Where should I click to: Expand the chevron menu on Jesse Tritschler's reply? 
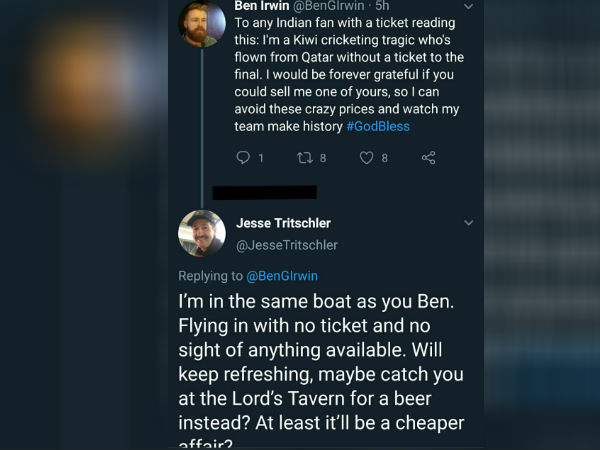point(469,223)
